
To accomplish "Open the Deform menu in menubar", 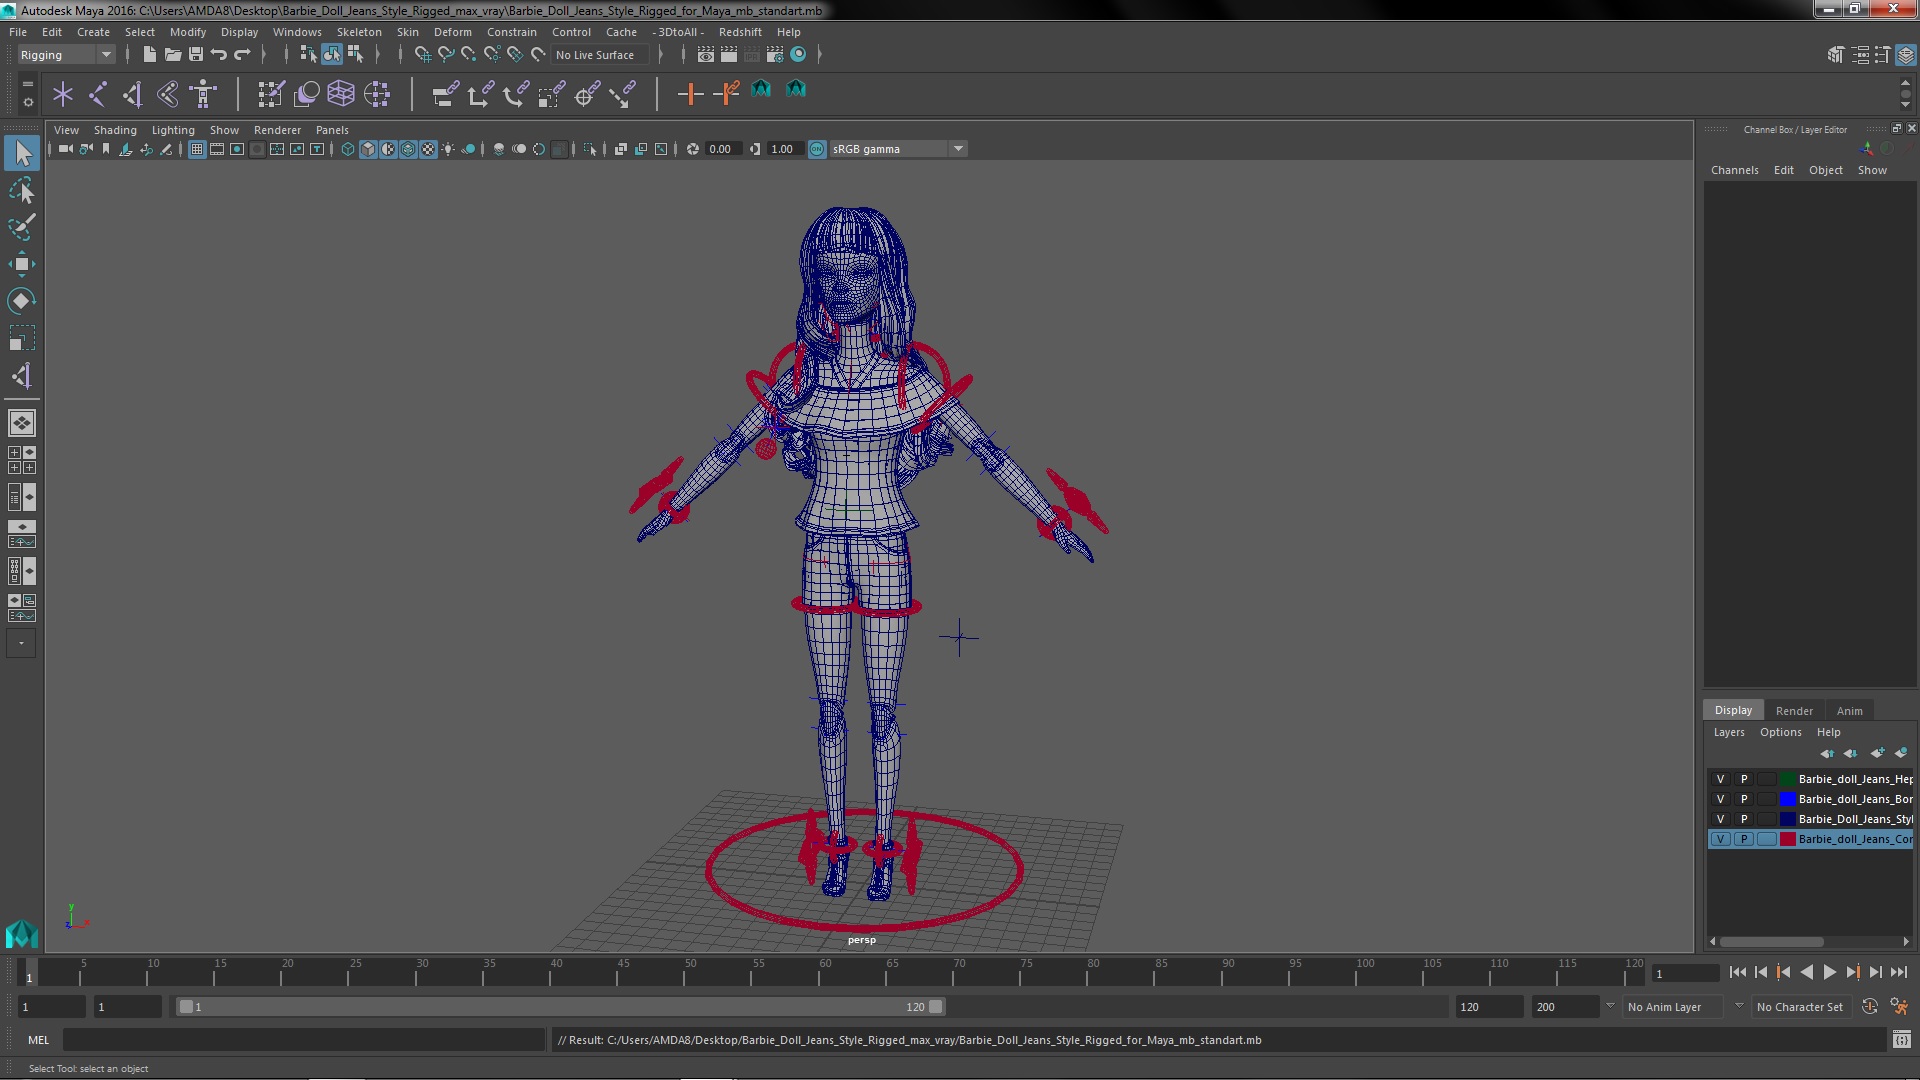I will (x=452, y=30).
